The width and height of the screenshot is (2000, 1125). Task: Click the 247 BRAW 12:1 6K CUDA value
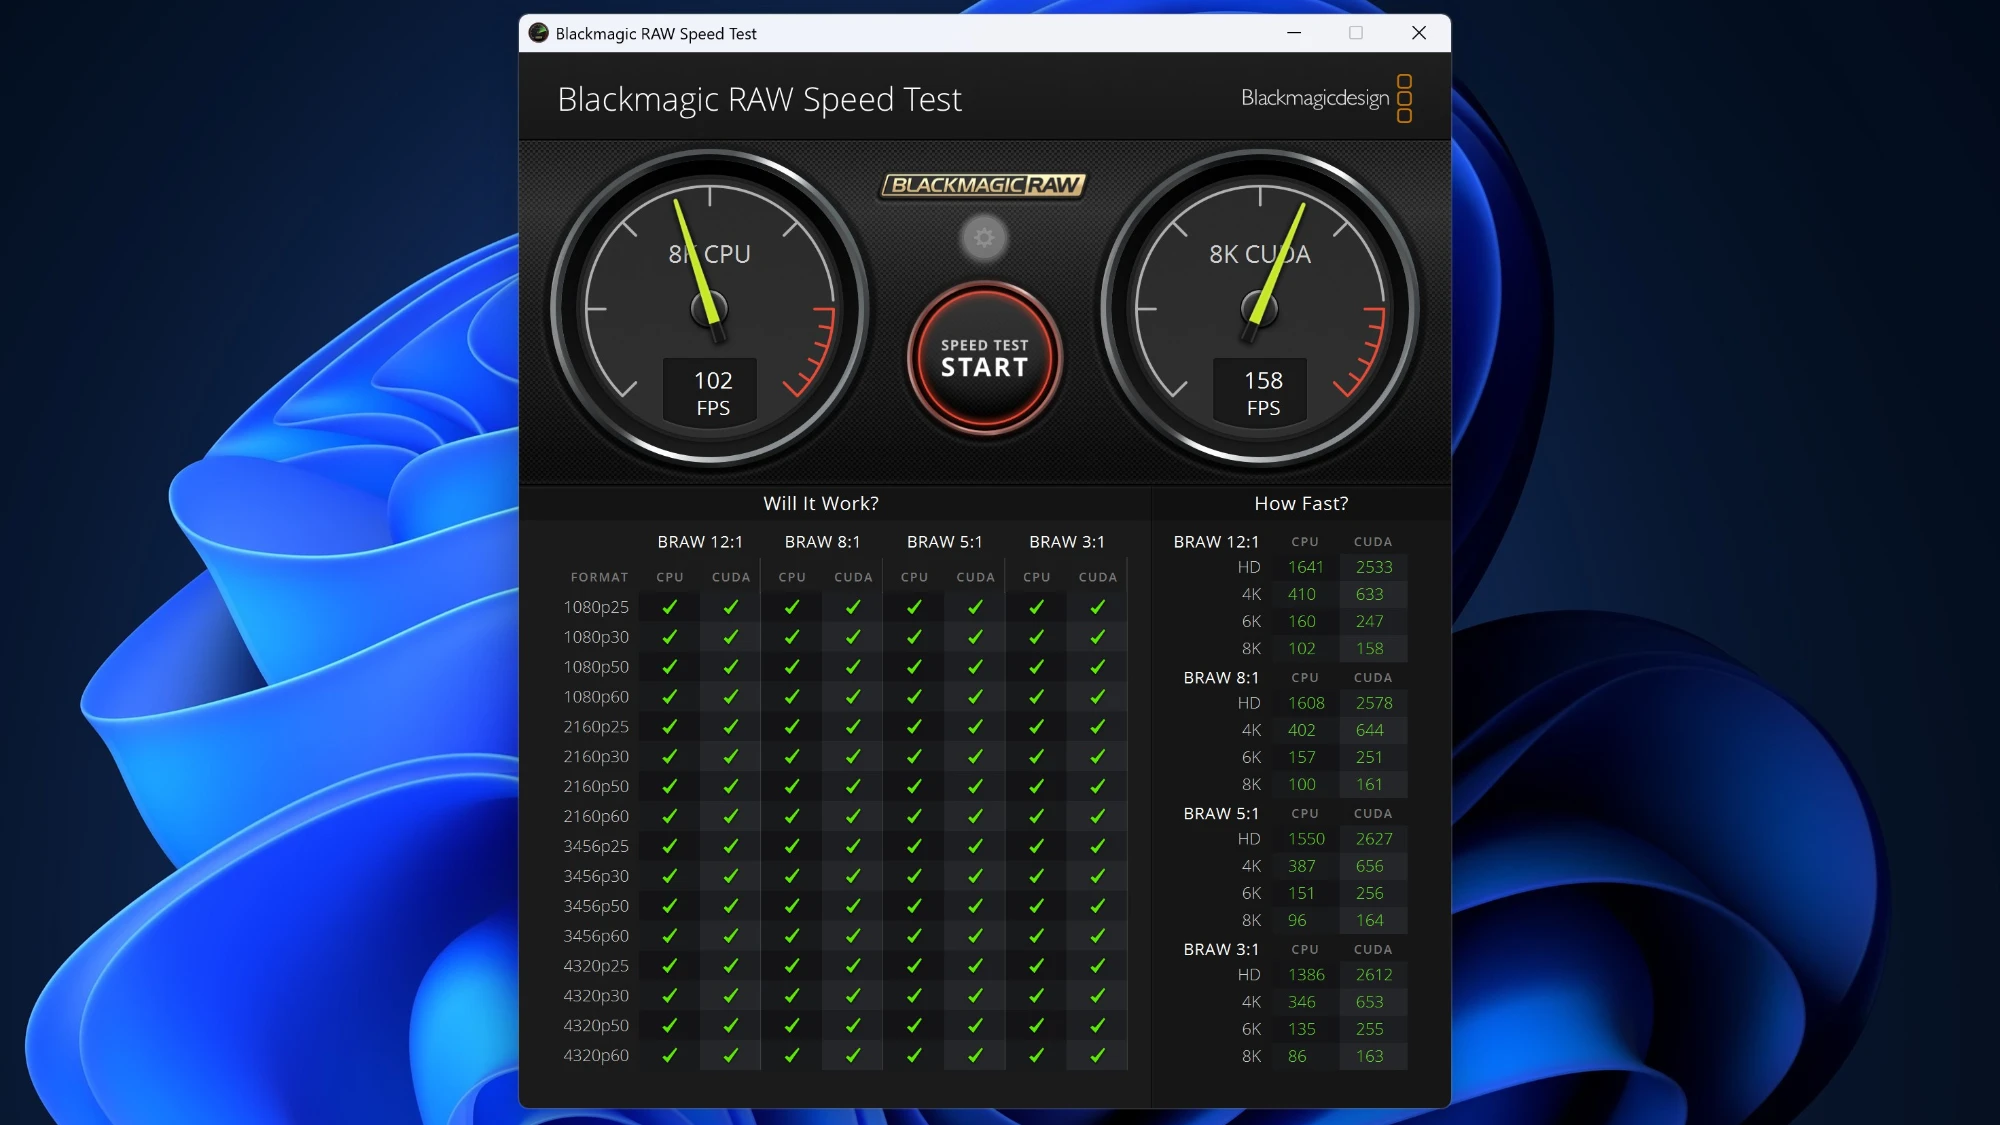point(1369,621)
